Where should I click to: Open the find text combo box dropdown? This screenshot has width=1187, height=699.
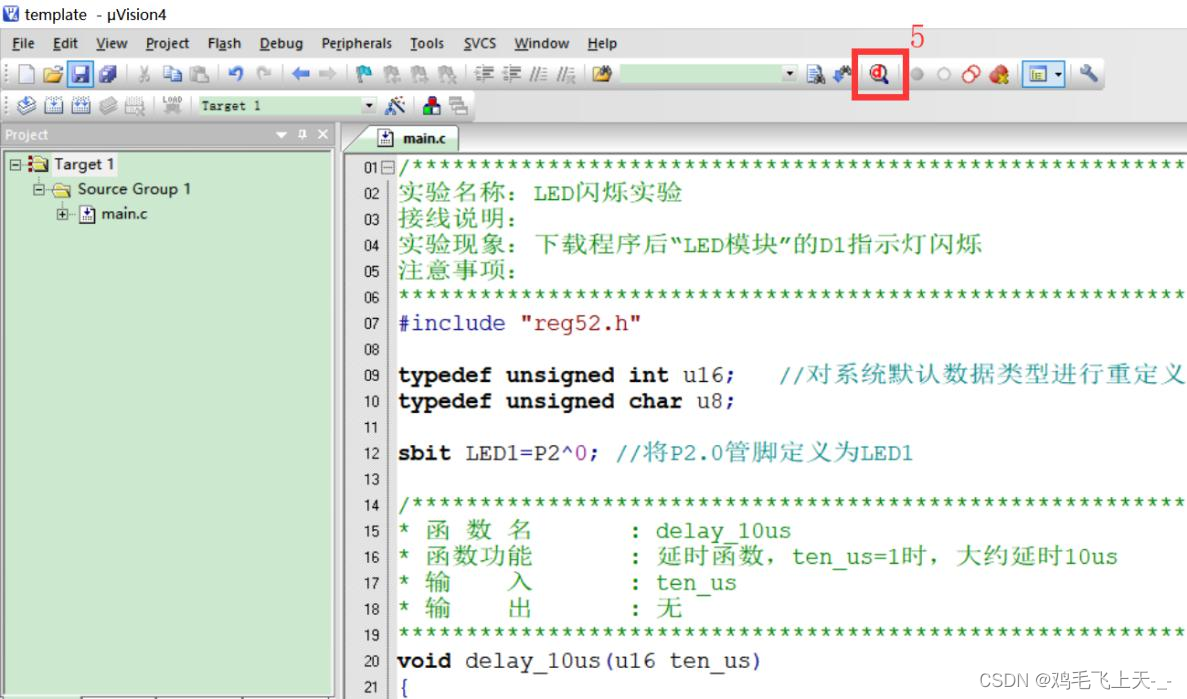pyautogui.click(x=790, y=73)
